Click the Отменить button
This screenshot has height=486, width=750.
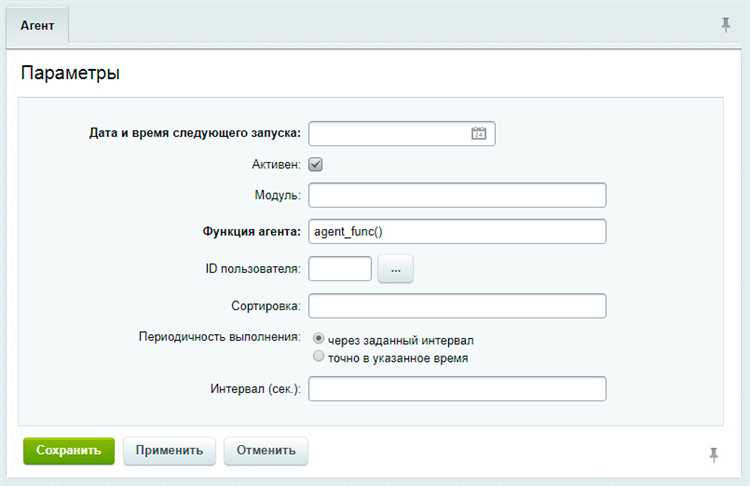[266, 451]
